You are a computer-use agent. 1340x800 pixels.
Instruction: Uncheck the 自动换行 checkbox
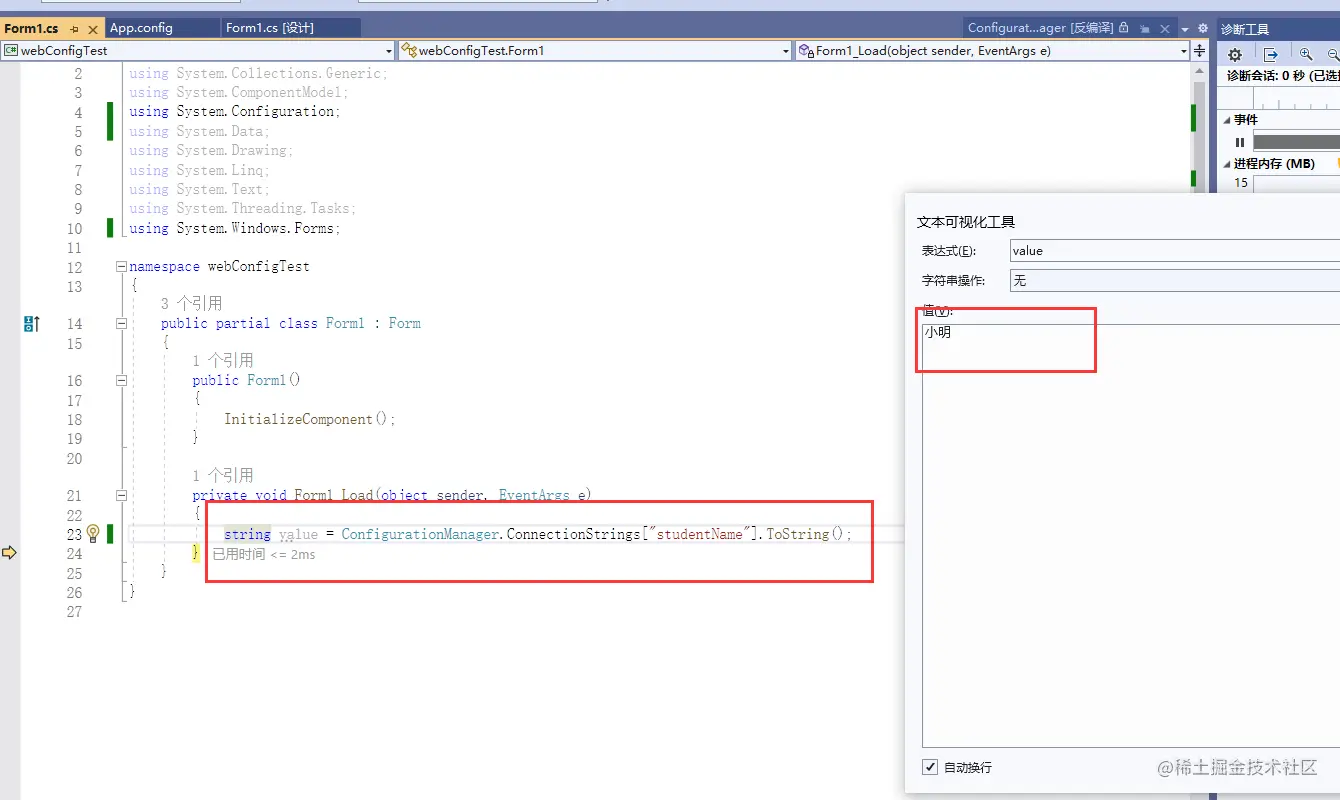click(x=931, y=767)
